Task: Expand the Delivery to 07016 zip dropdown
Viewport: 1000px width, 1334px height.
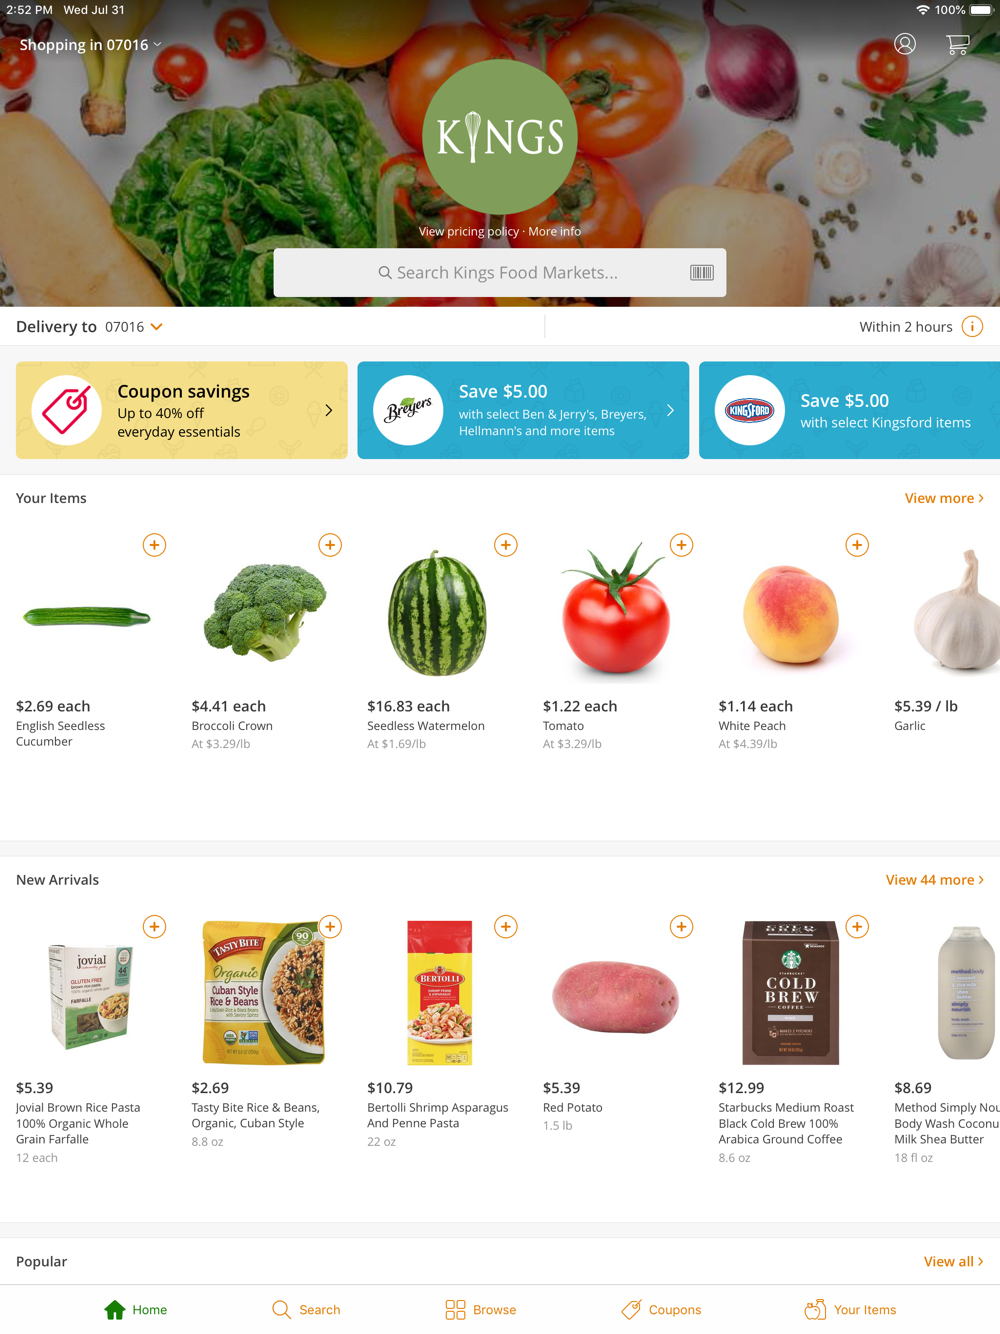Action: tap(134, 327)
